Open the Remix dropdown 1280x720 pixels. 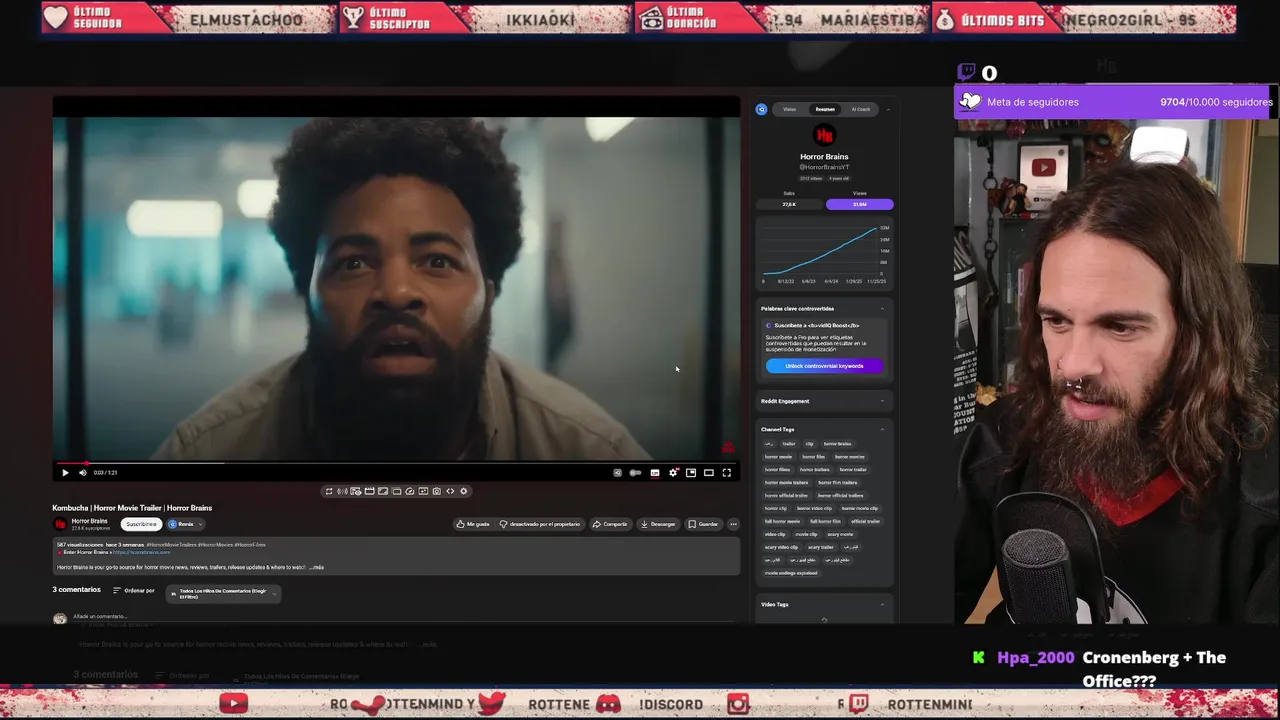(x=185, y=524)
